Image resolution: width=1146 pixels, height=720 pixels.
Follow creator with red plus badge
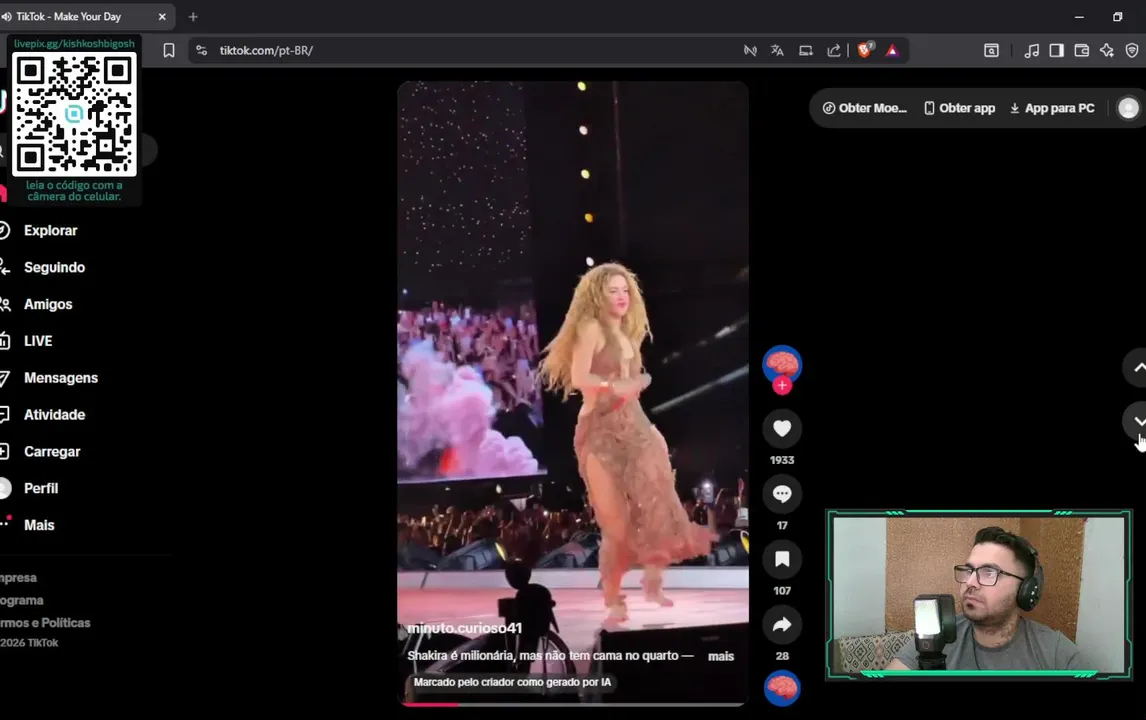coord(782,385)
